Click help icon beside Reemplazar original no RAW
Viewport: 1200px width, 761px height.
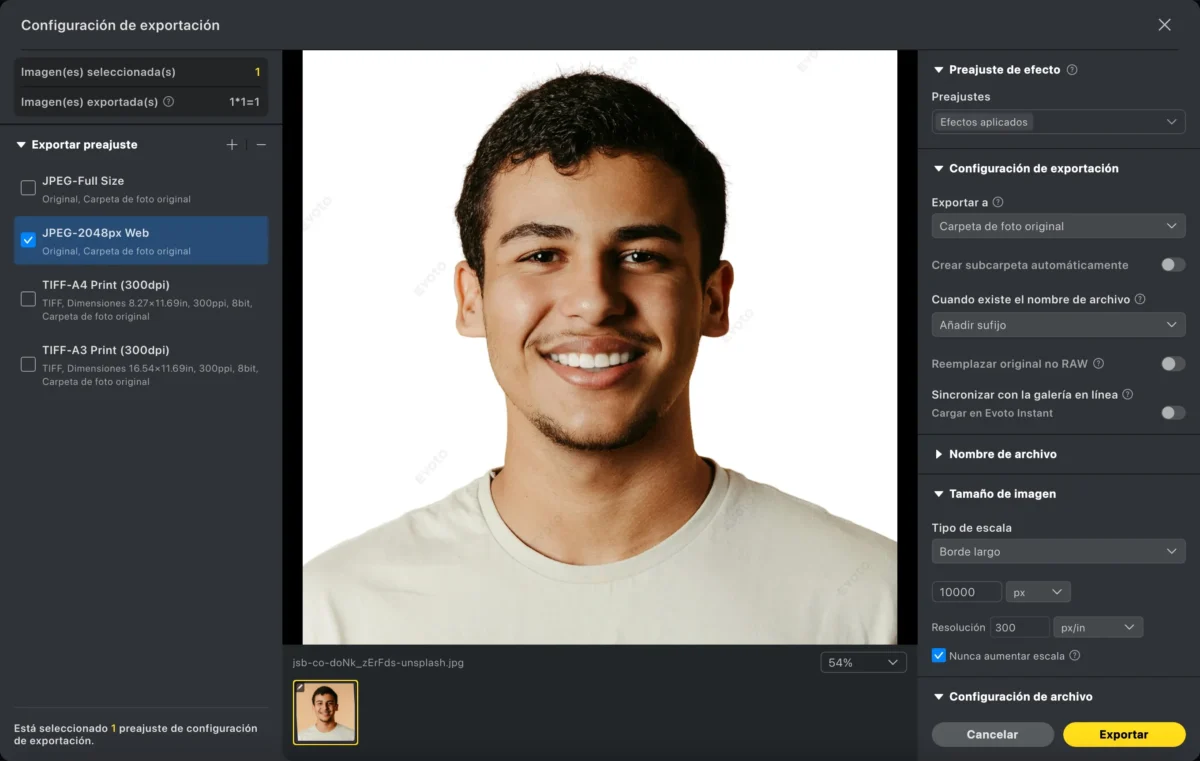tap(1098, 364)
